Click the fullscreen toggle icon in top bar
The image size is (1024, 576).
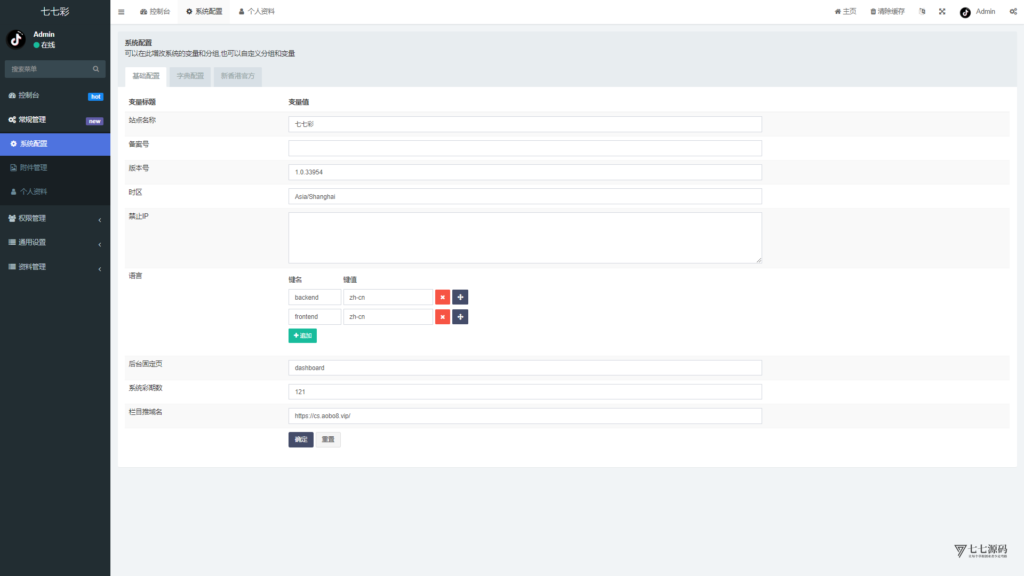(x=942, y=12)
